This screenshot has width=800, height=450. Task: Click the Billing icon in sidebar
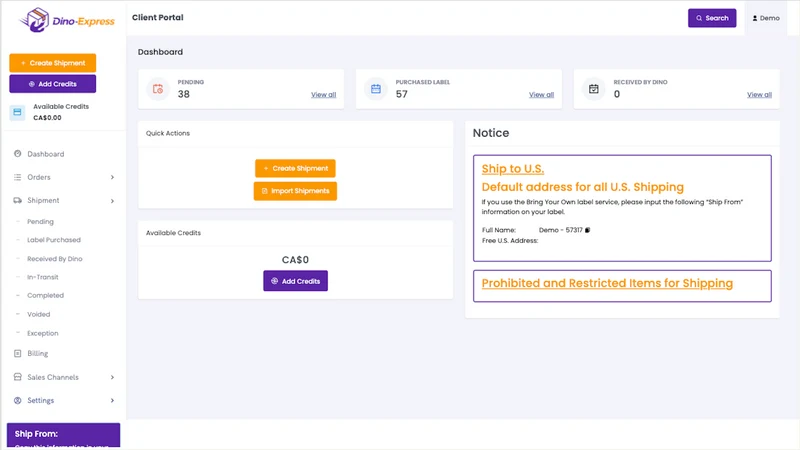[17, 353]
